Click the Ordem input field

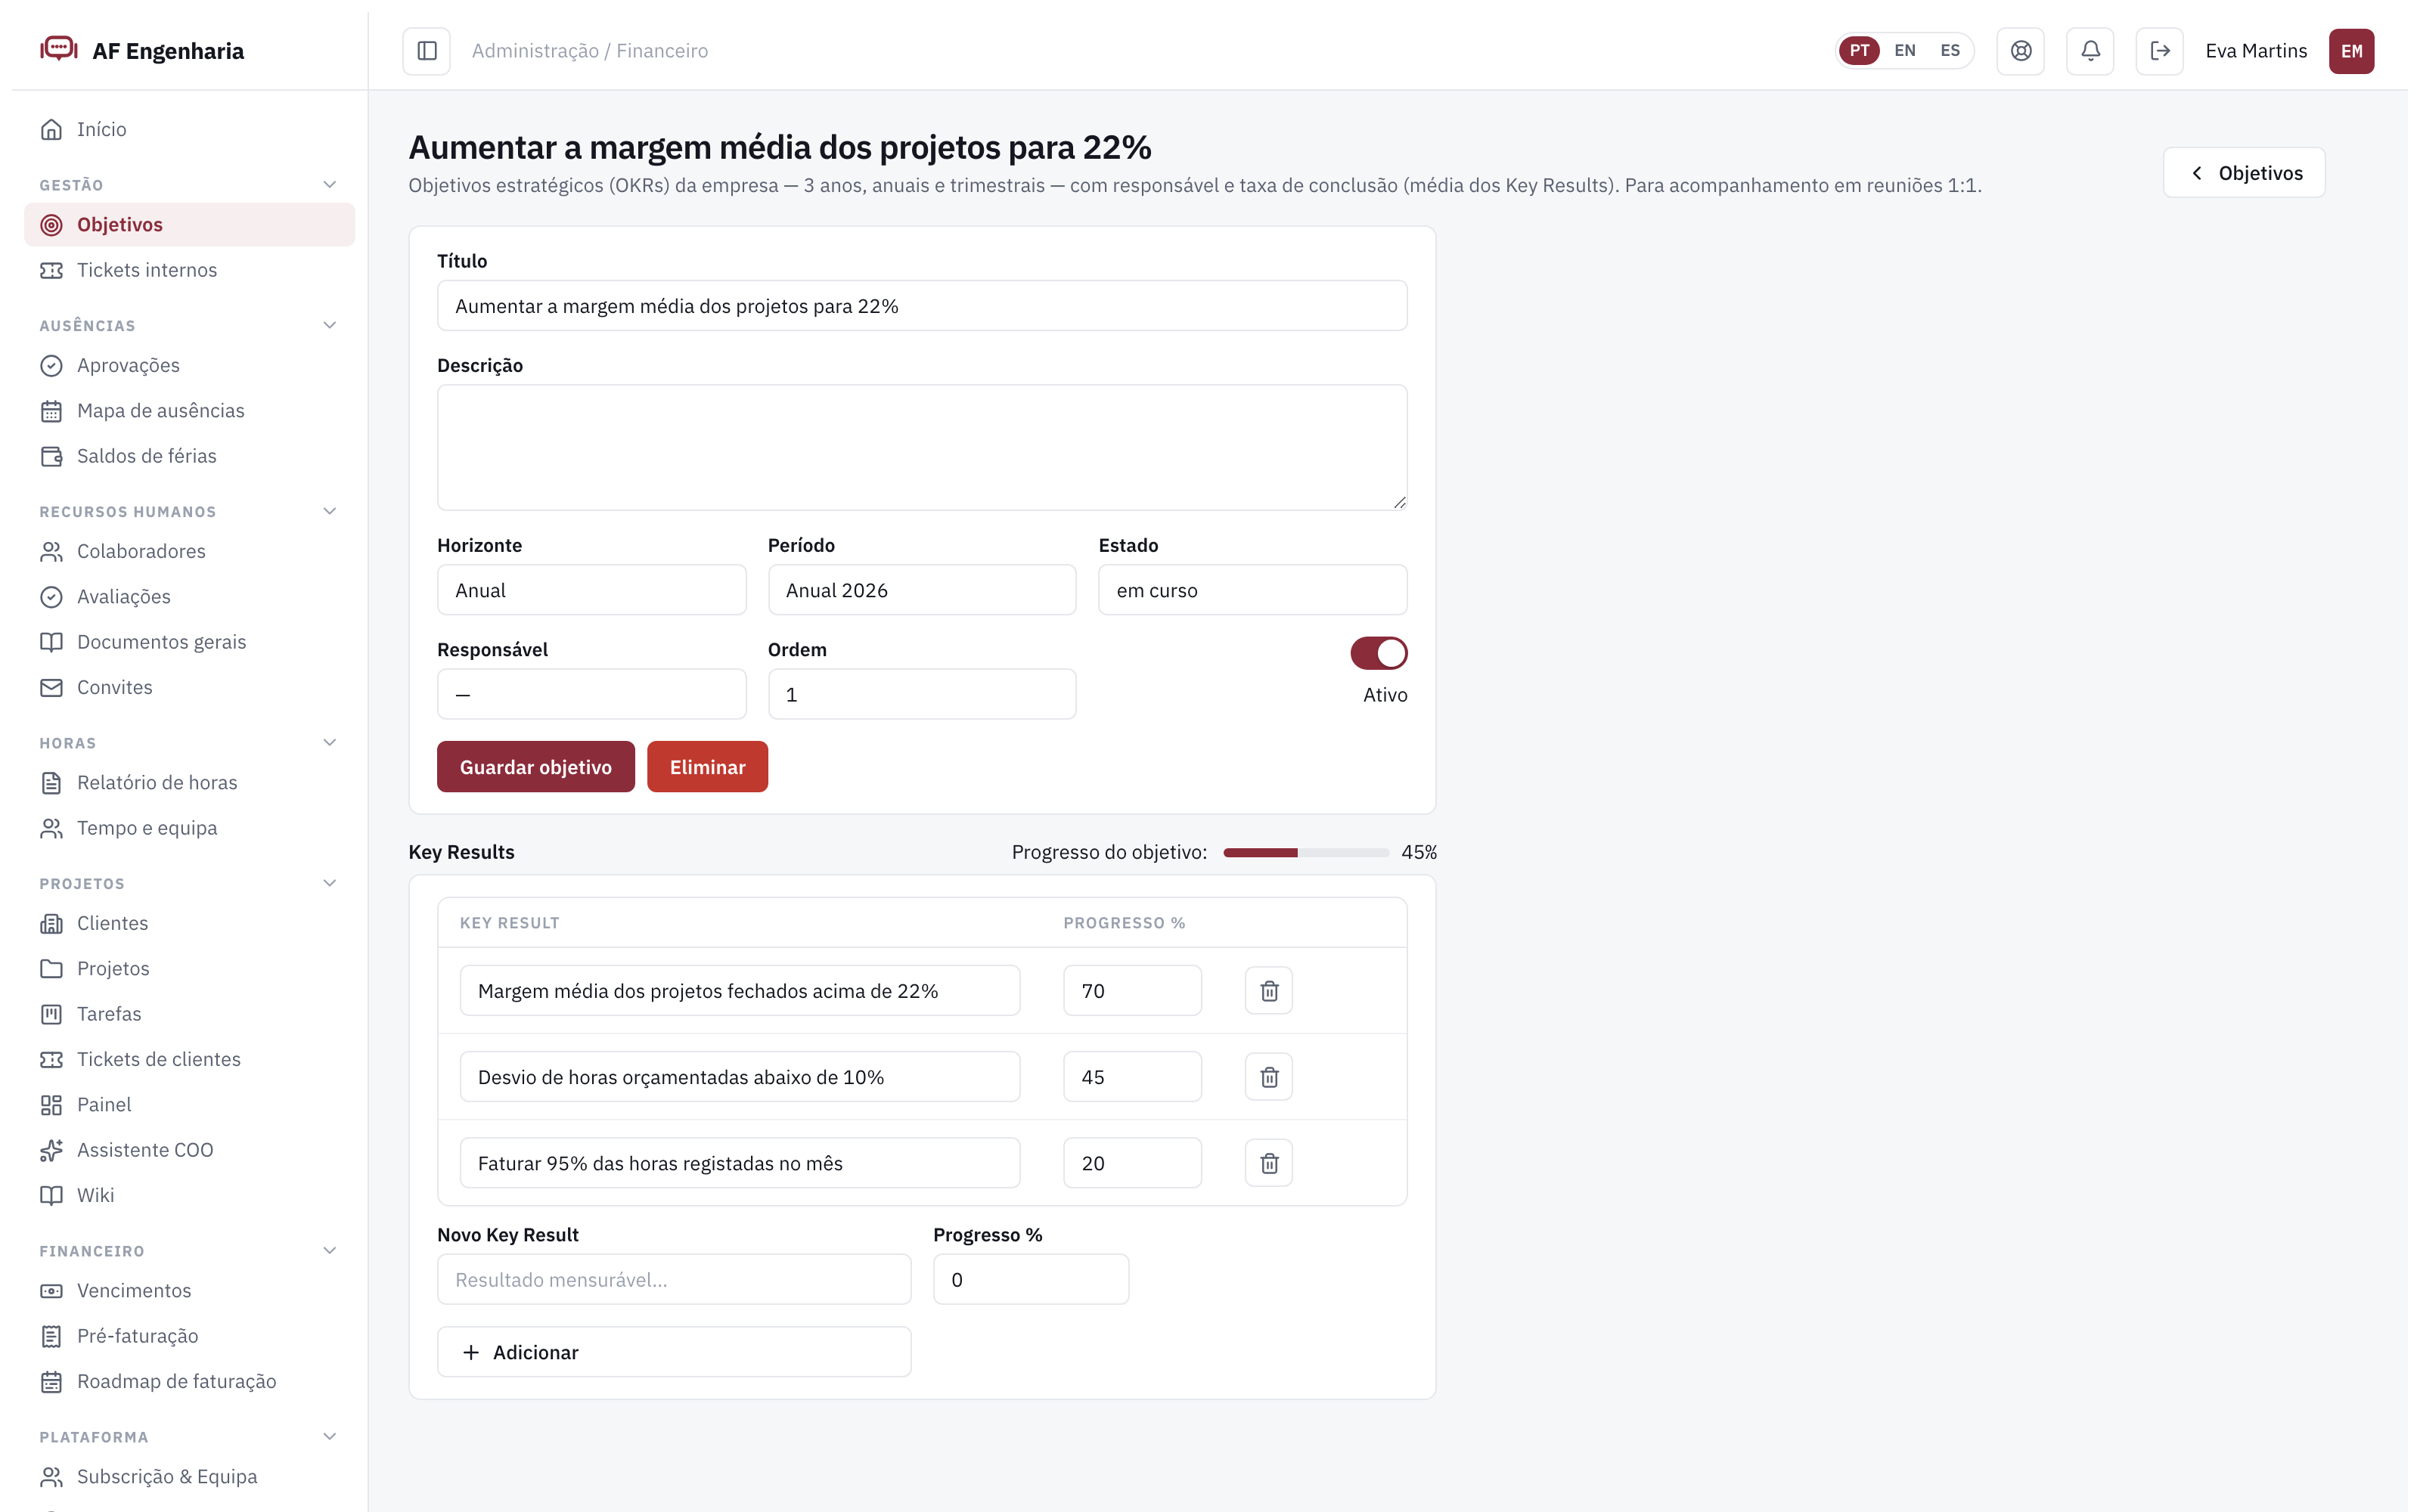click(922, 694)
